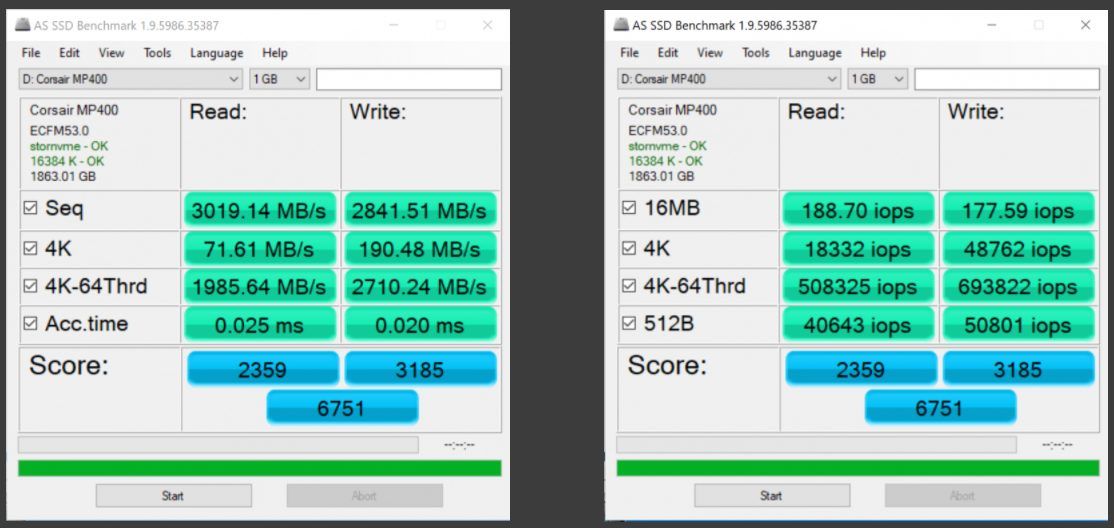Click 16MB read result 188.70 iops
Viewport: 1114px width, 528px height.
858,210
